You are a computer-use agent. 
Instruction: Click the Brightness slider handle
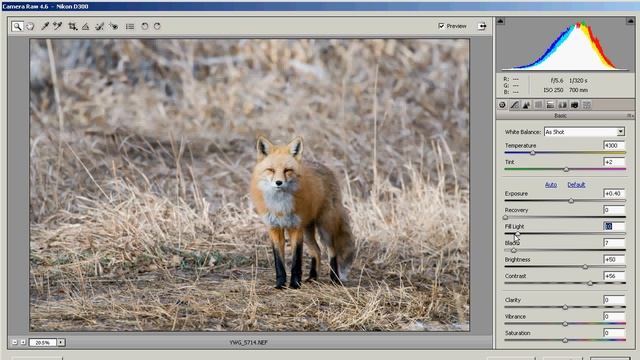coord(585,267)
